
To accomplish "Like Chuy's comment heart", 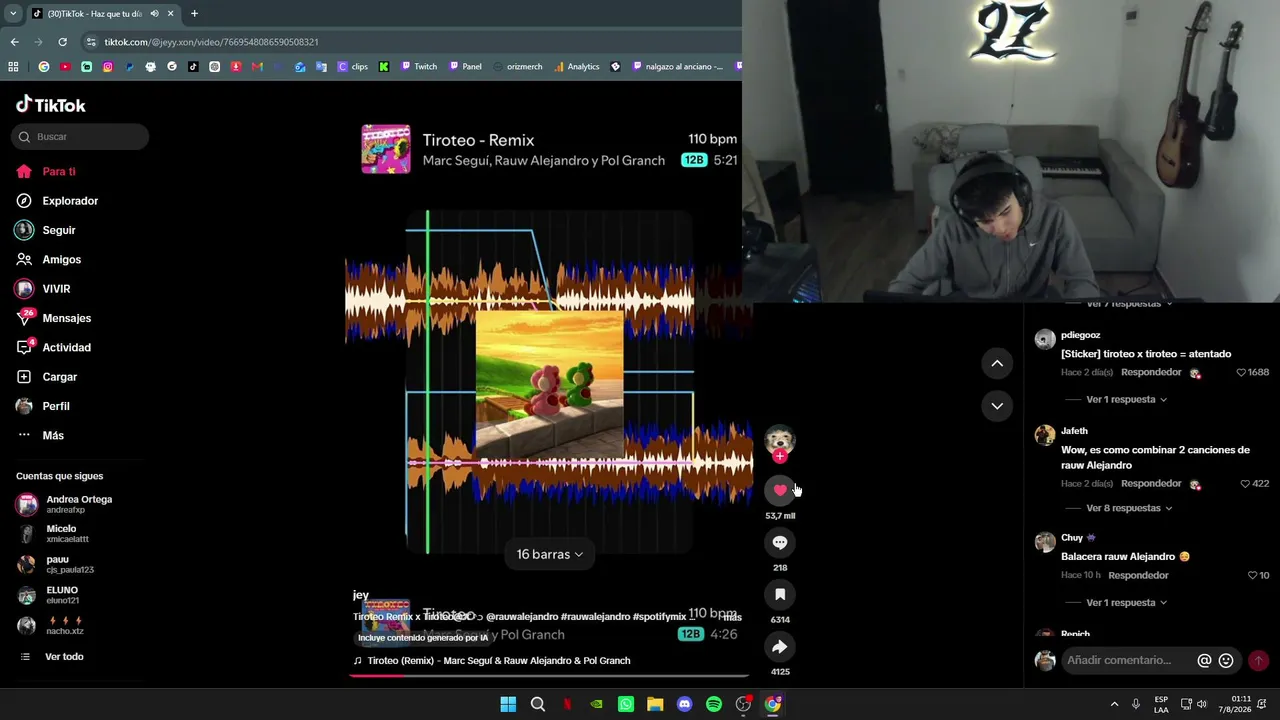I will [1252, 575].
